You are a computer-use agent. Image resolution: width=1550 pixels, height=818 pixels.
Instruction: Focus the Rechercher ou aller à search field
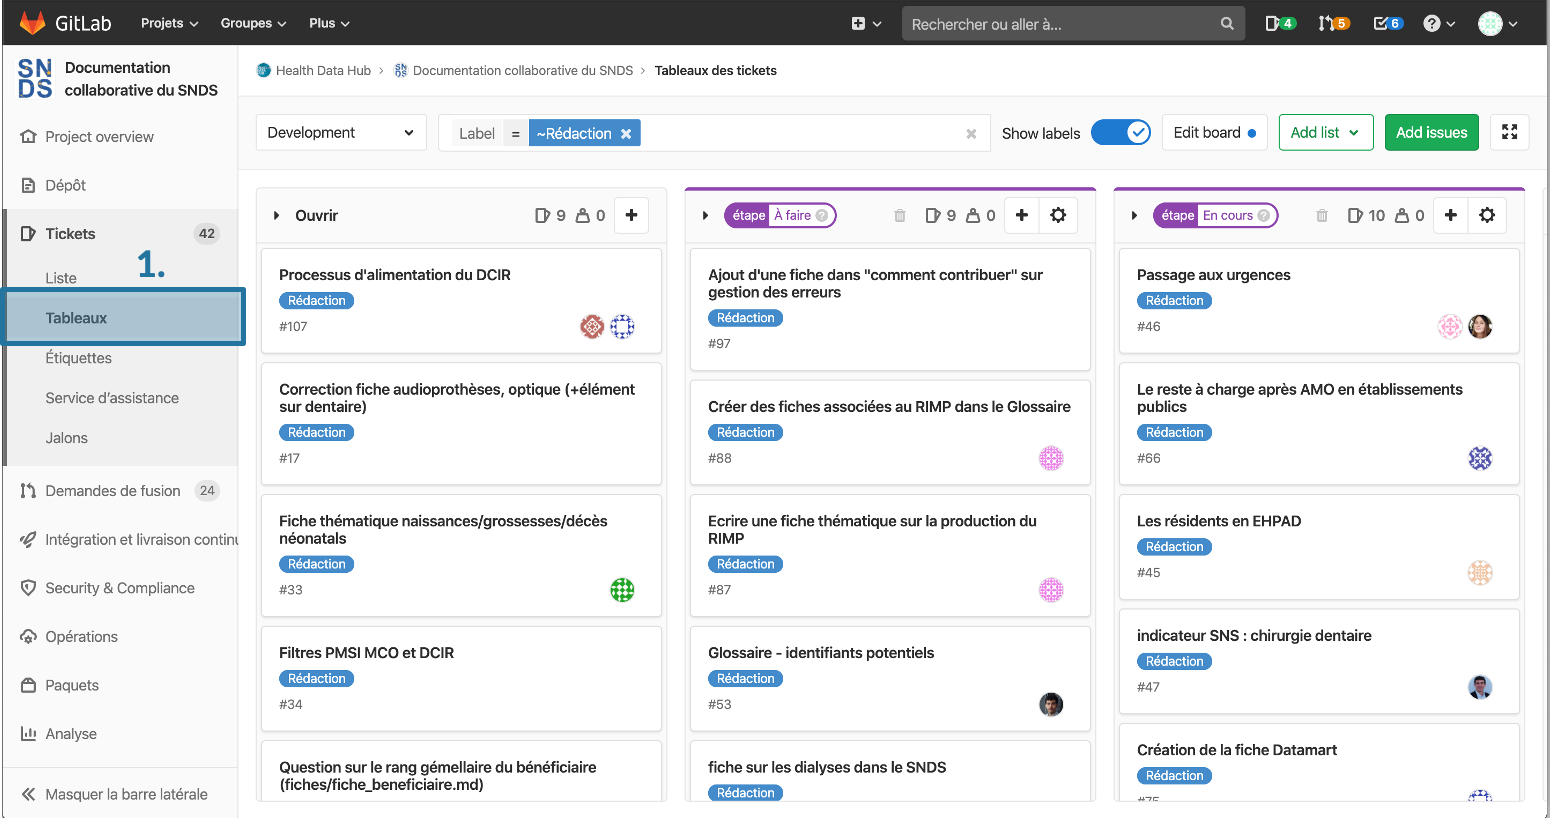[x=1060, y=24]
